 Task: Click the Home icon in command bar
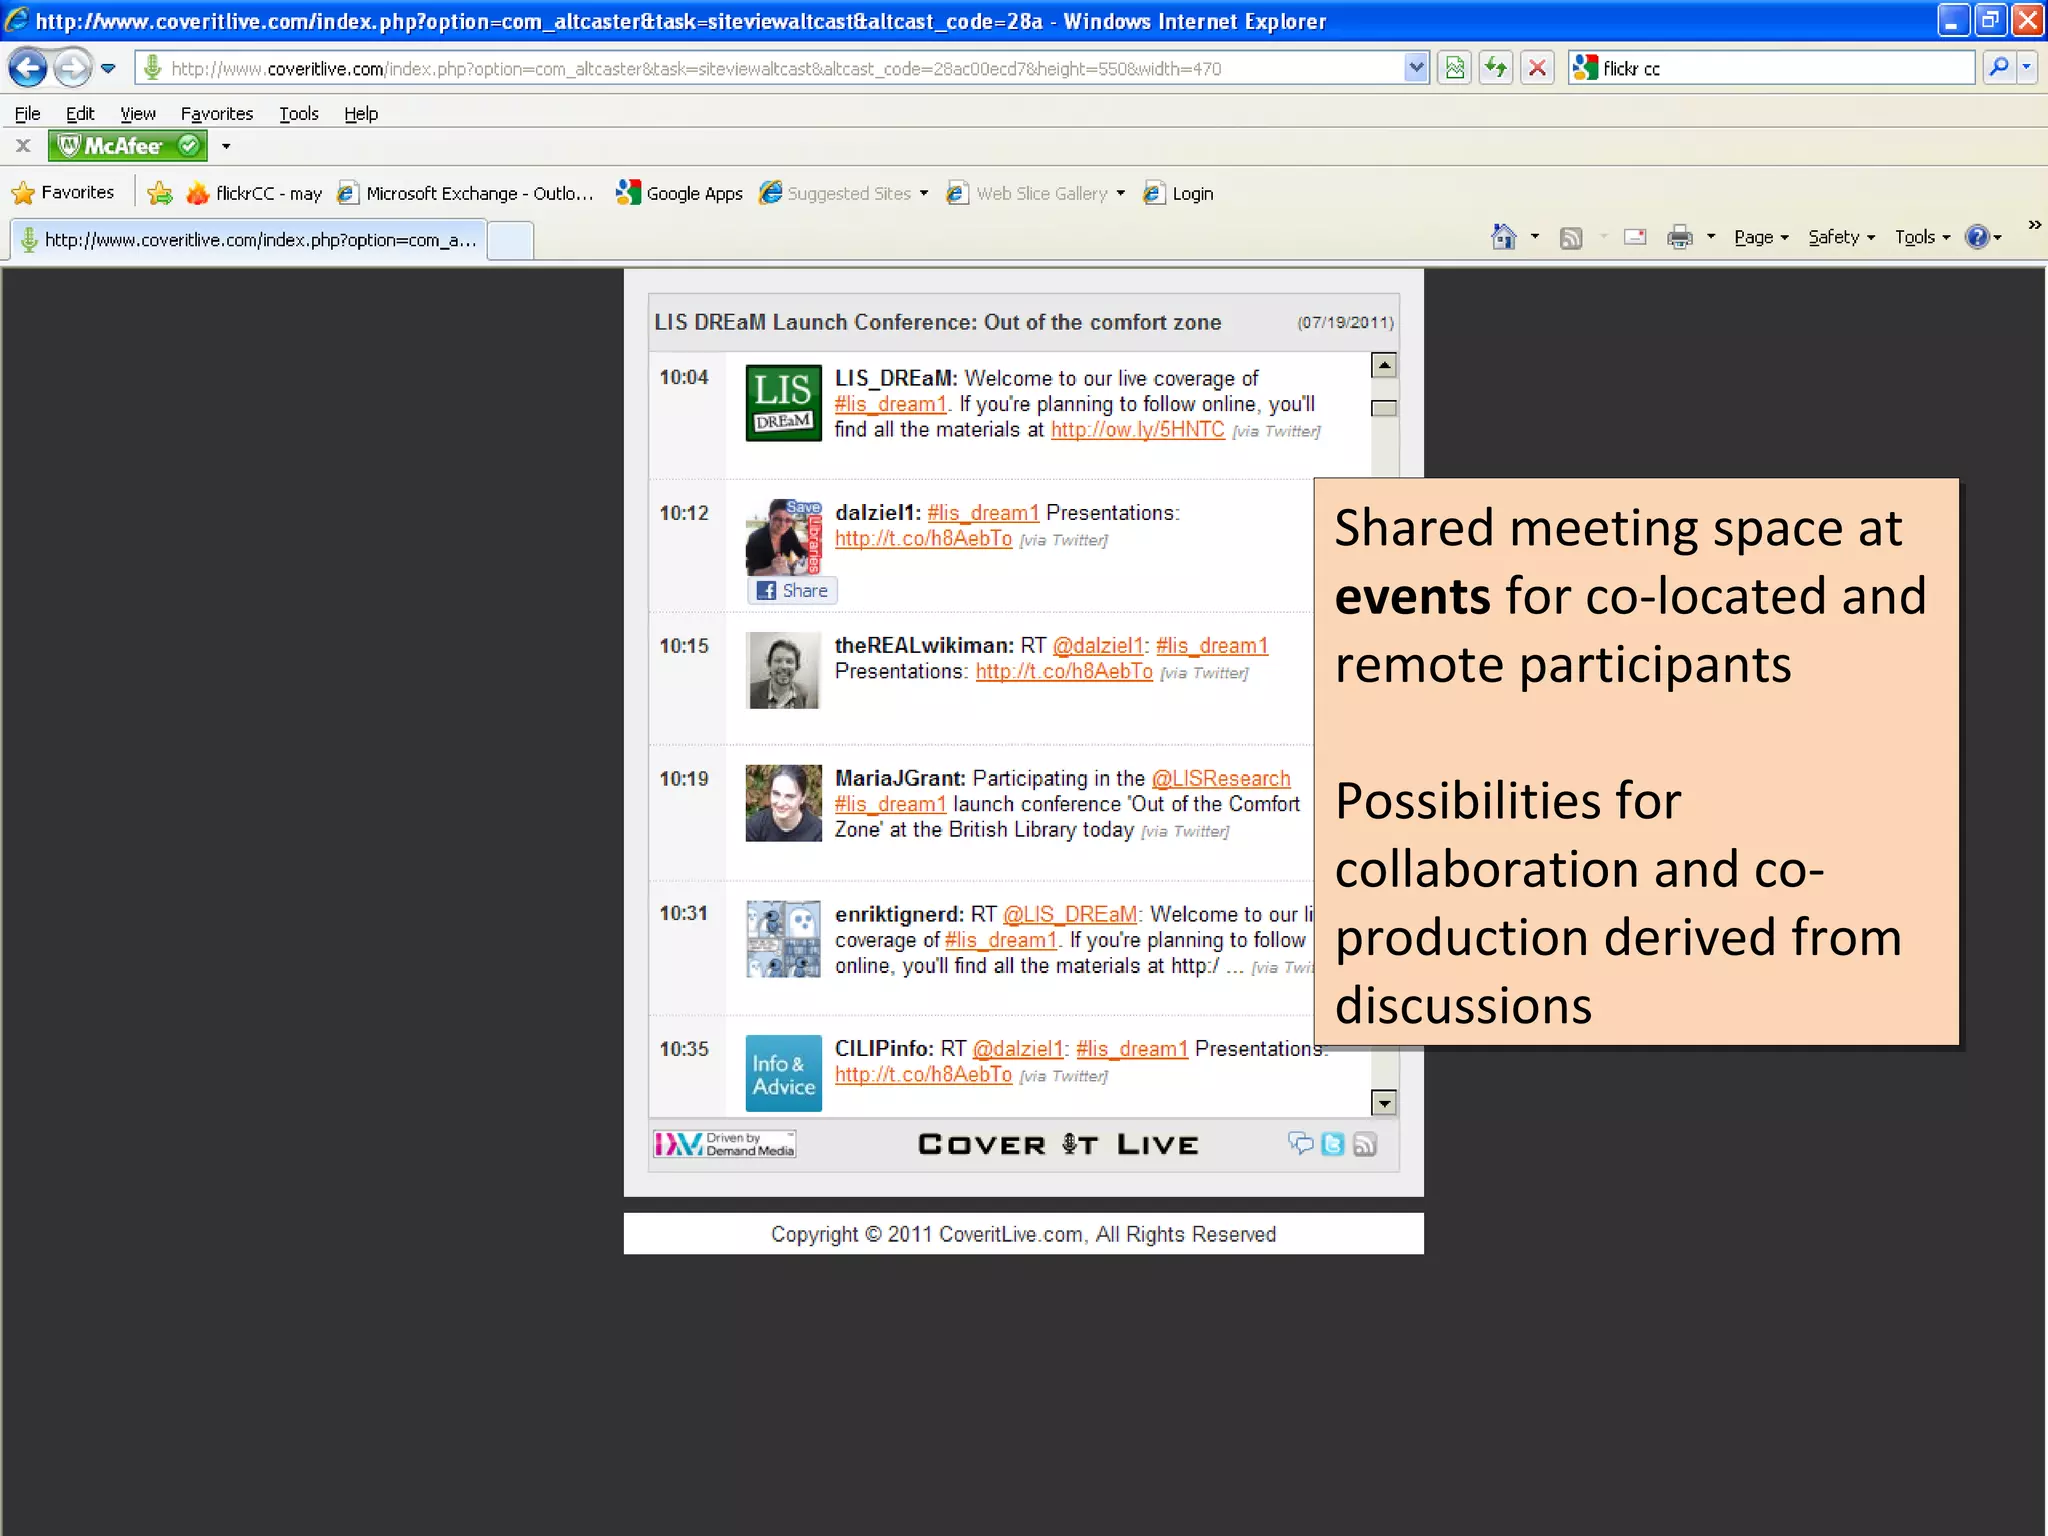1503,237
